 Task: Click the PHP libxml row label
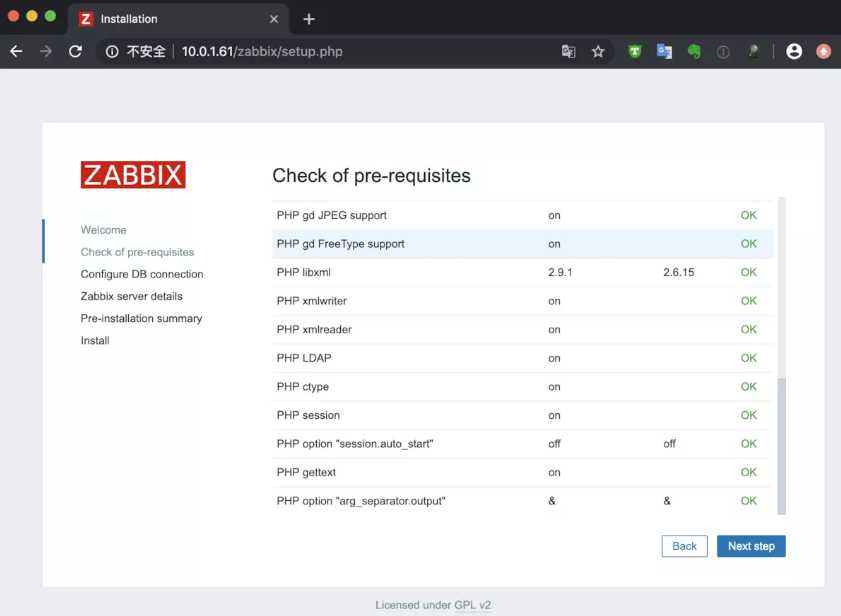[304, 273]
